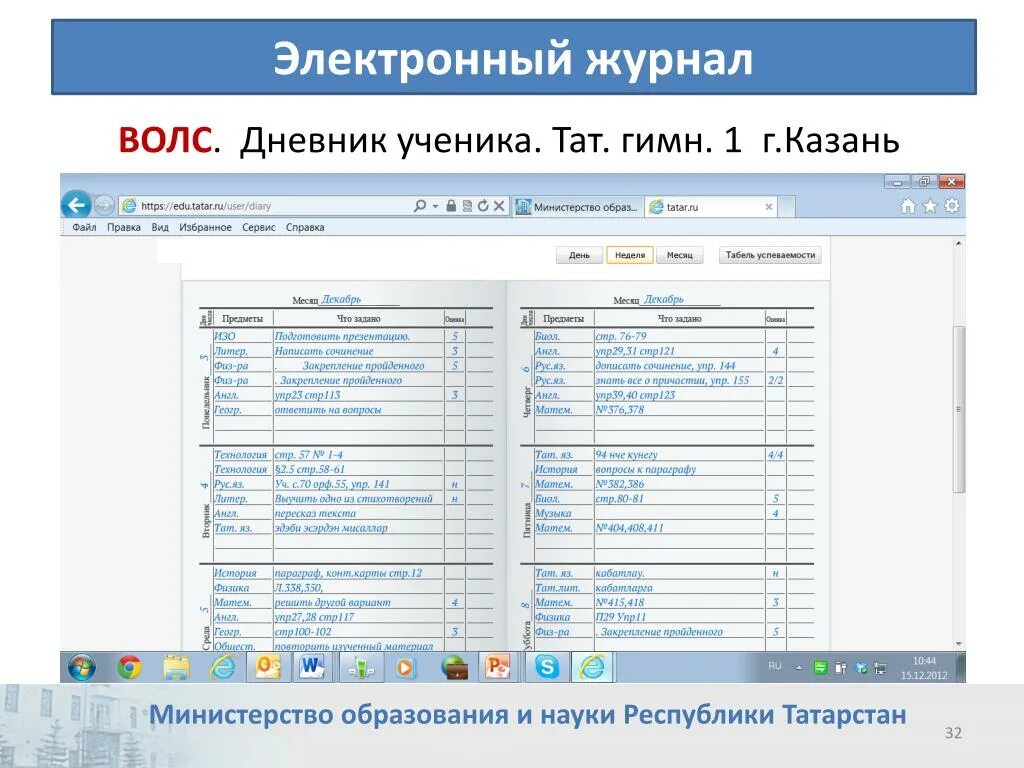The height and width of the screenshot is (768, 1024).
Task: Open the media player taskbar icon
Action: pyautogui.click(x=406, y=667)
